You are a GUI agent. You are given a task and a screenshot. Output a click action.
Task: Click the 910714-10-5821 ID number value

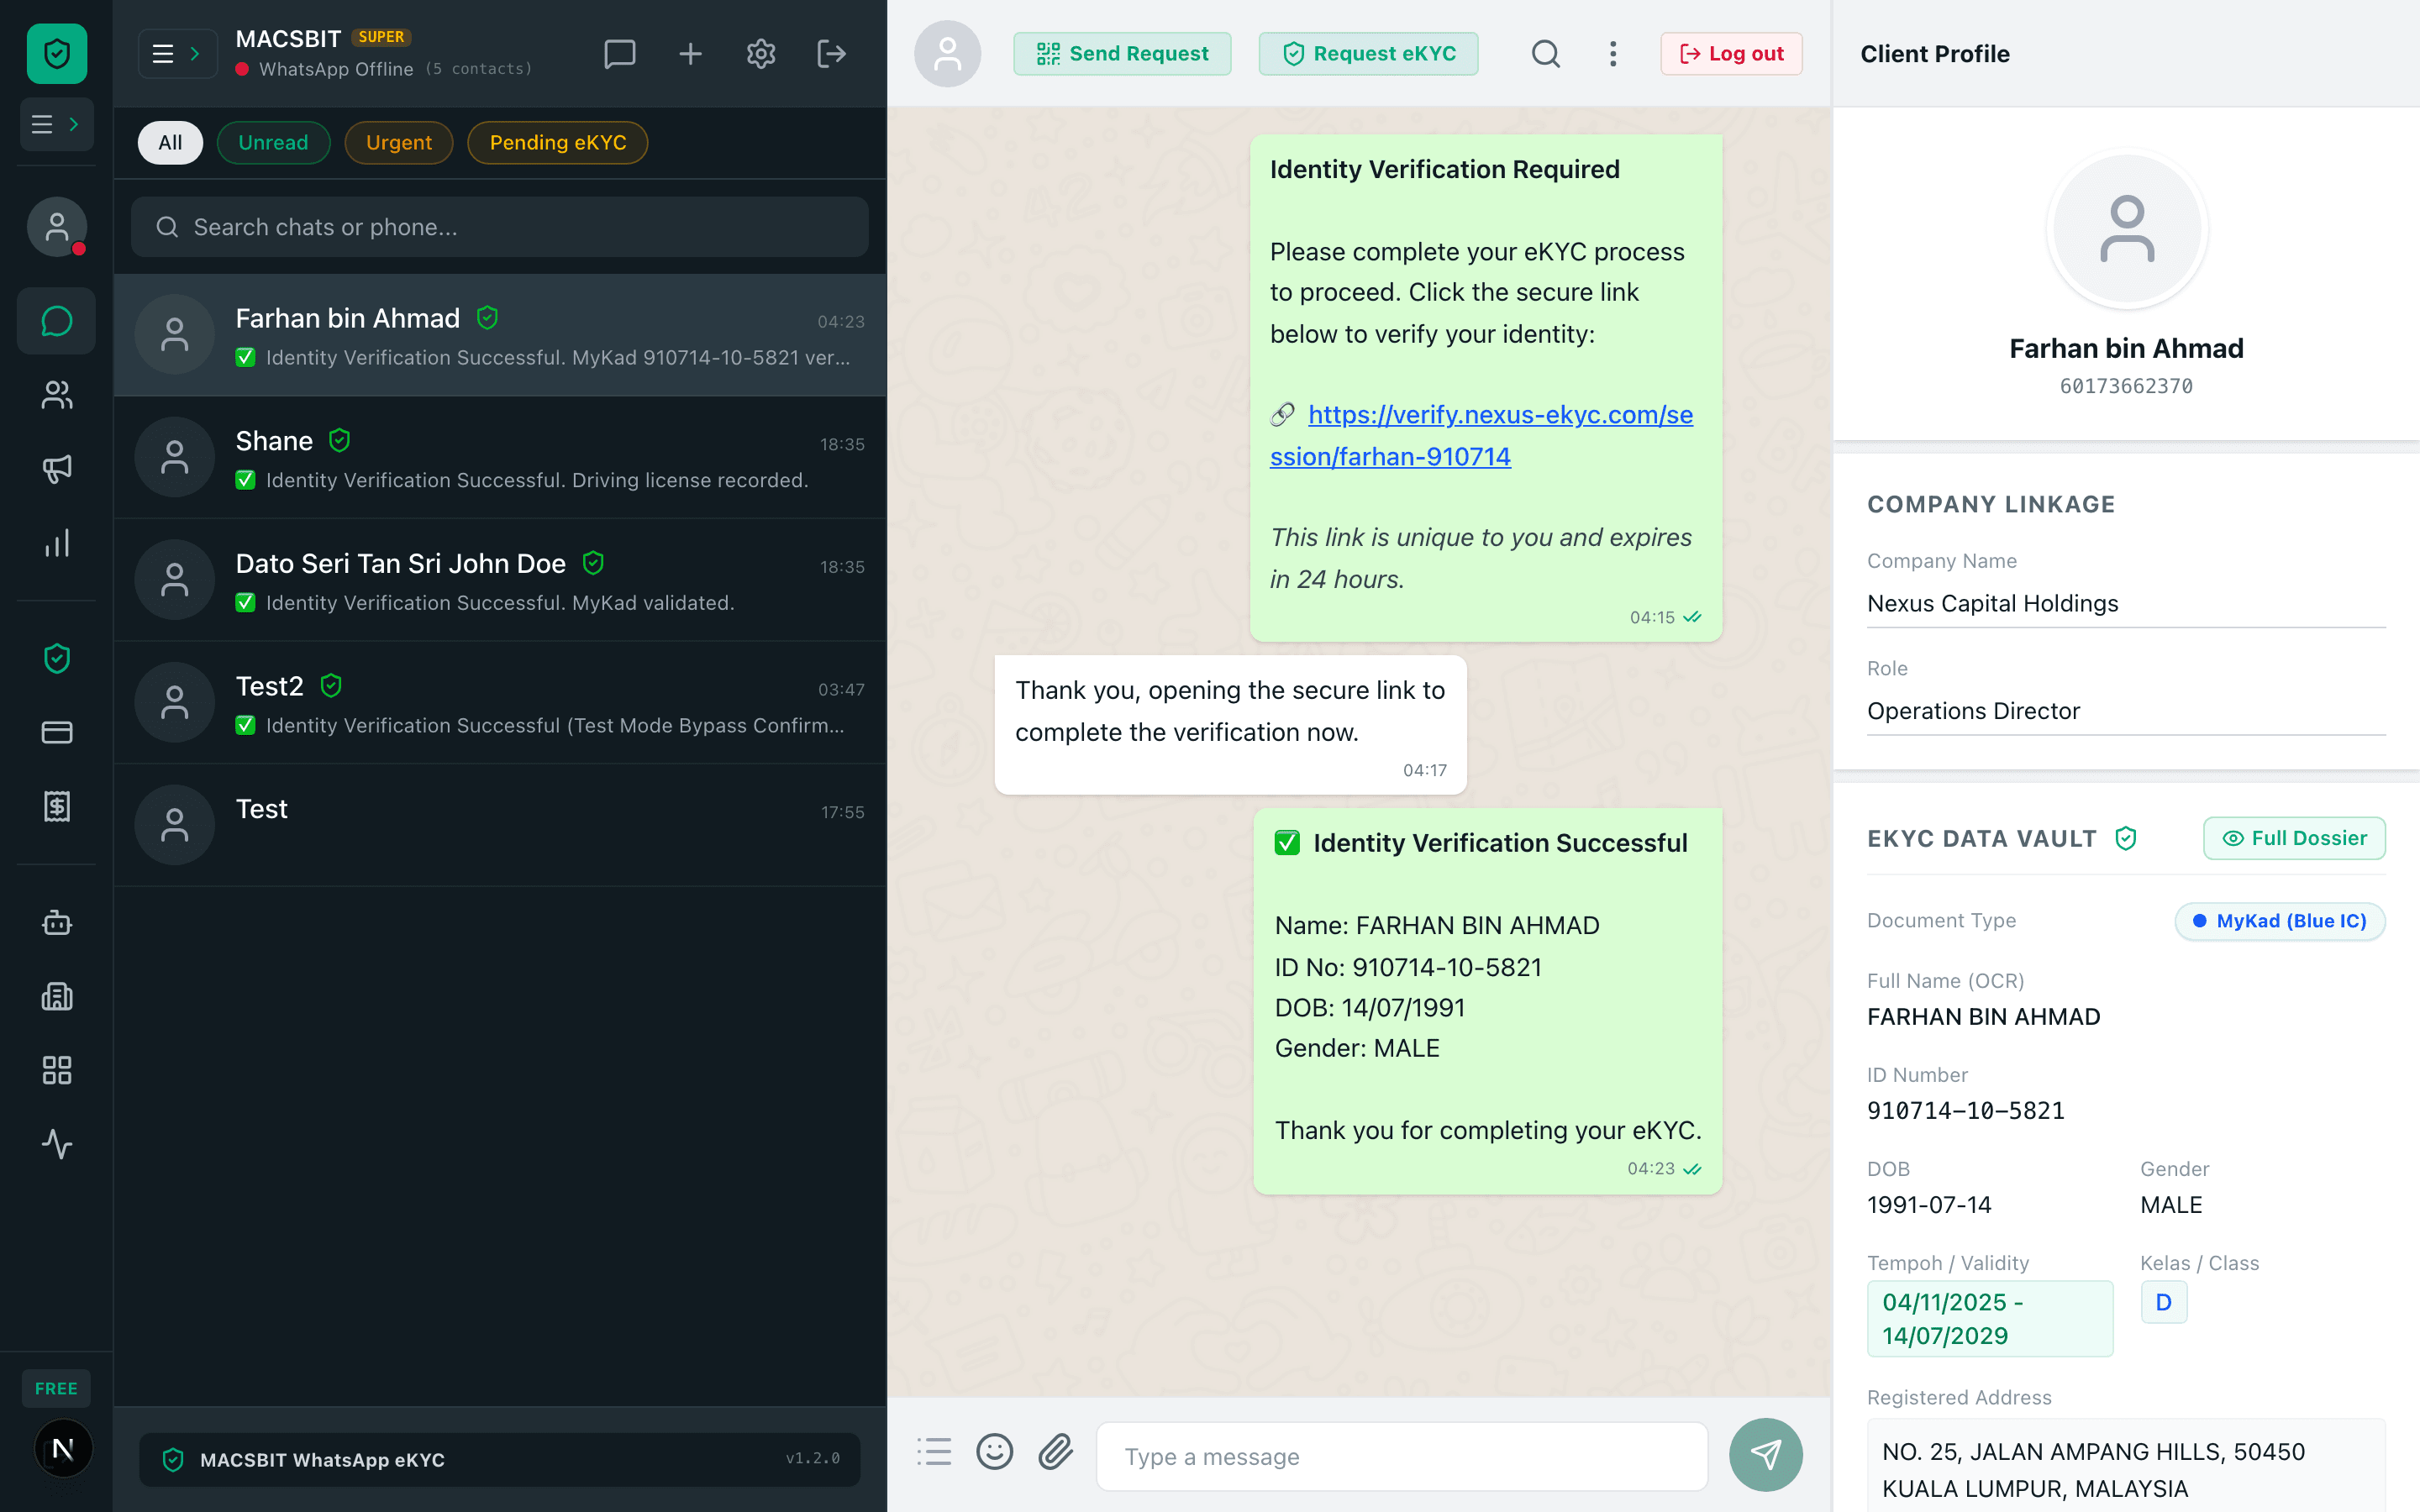point(1966,1111)
